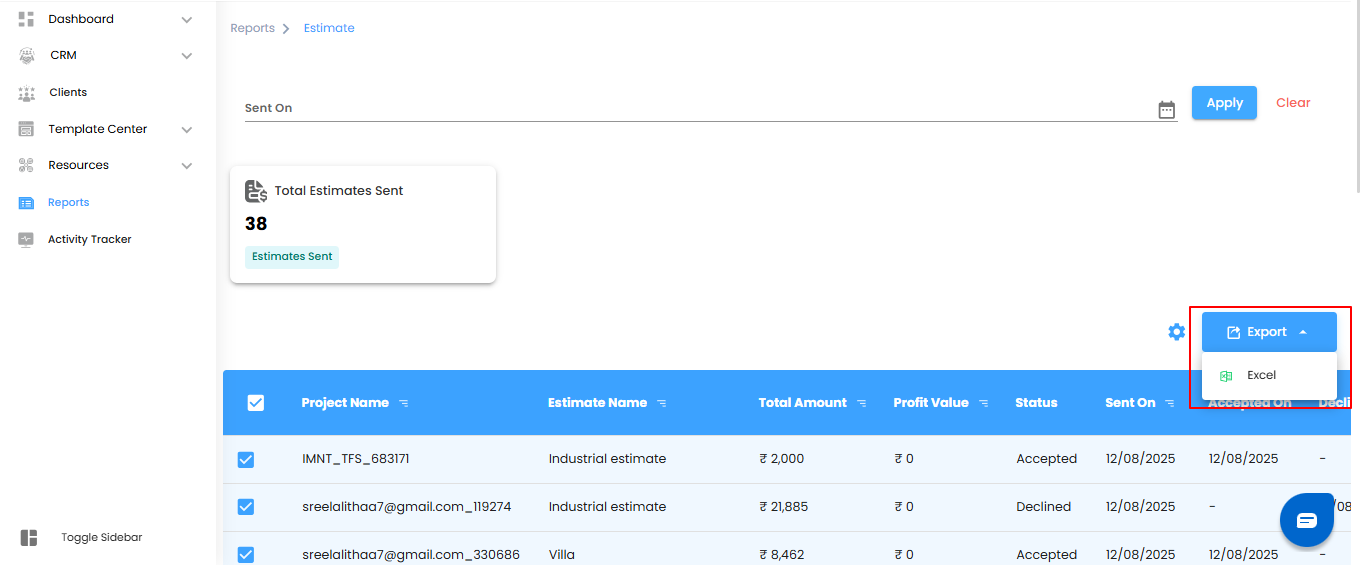
Task: Click the Clear link
Action: (1293, 103)
